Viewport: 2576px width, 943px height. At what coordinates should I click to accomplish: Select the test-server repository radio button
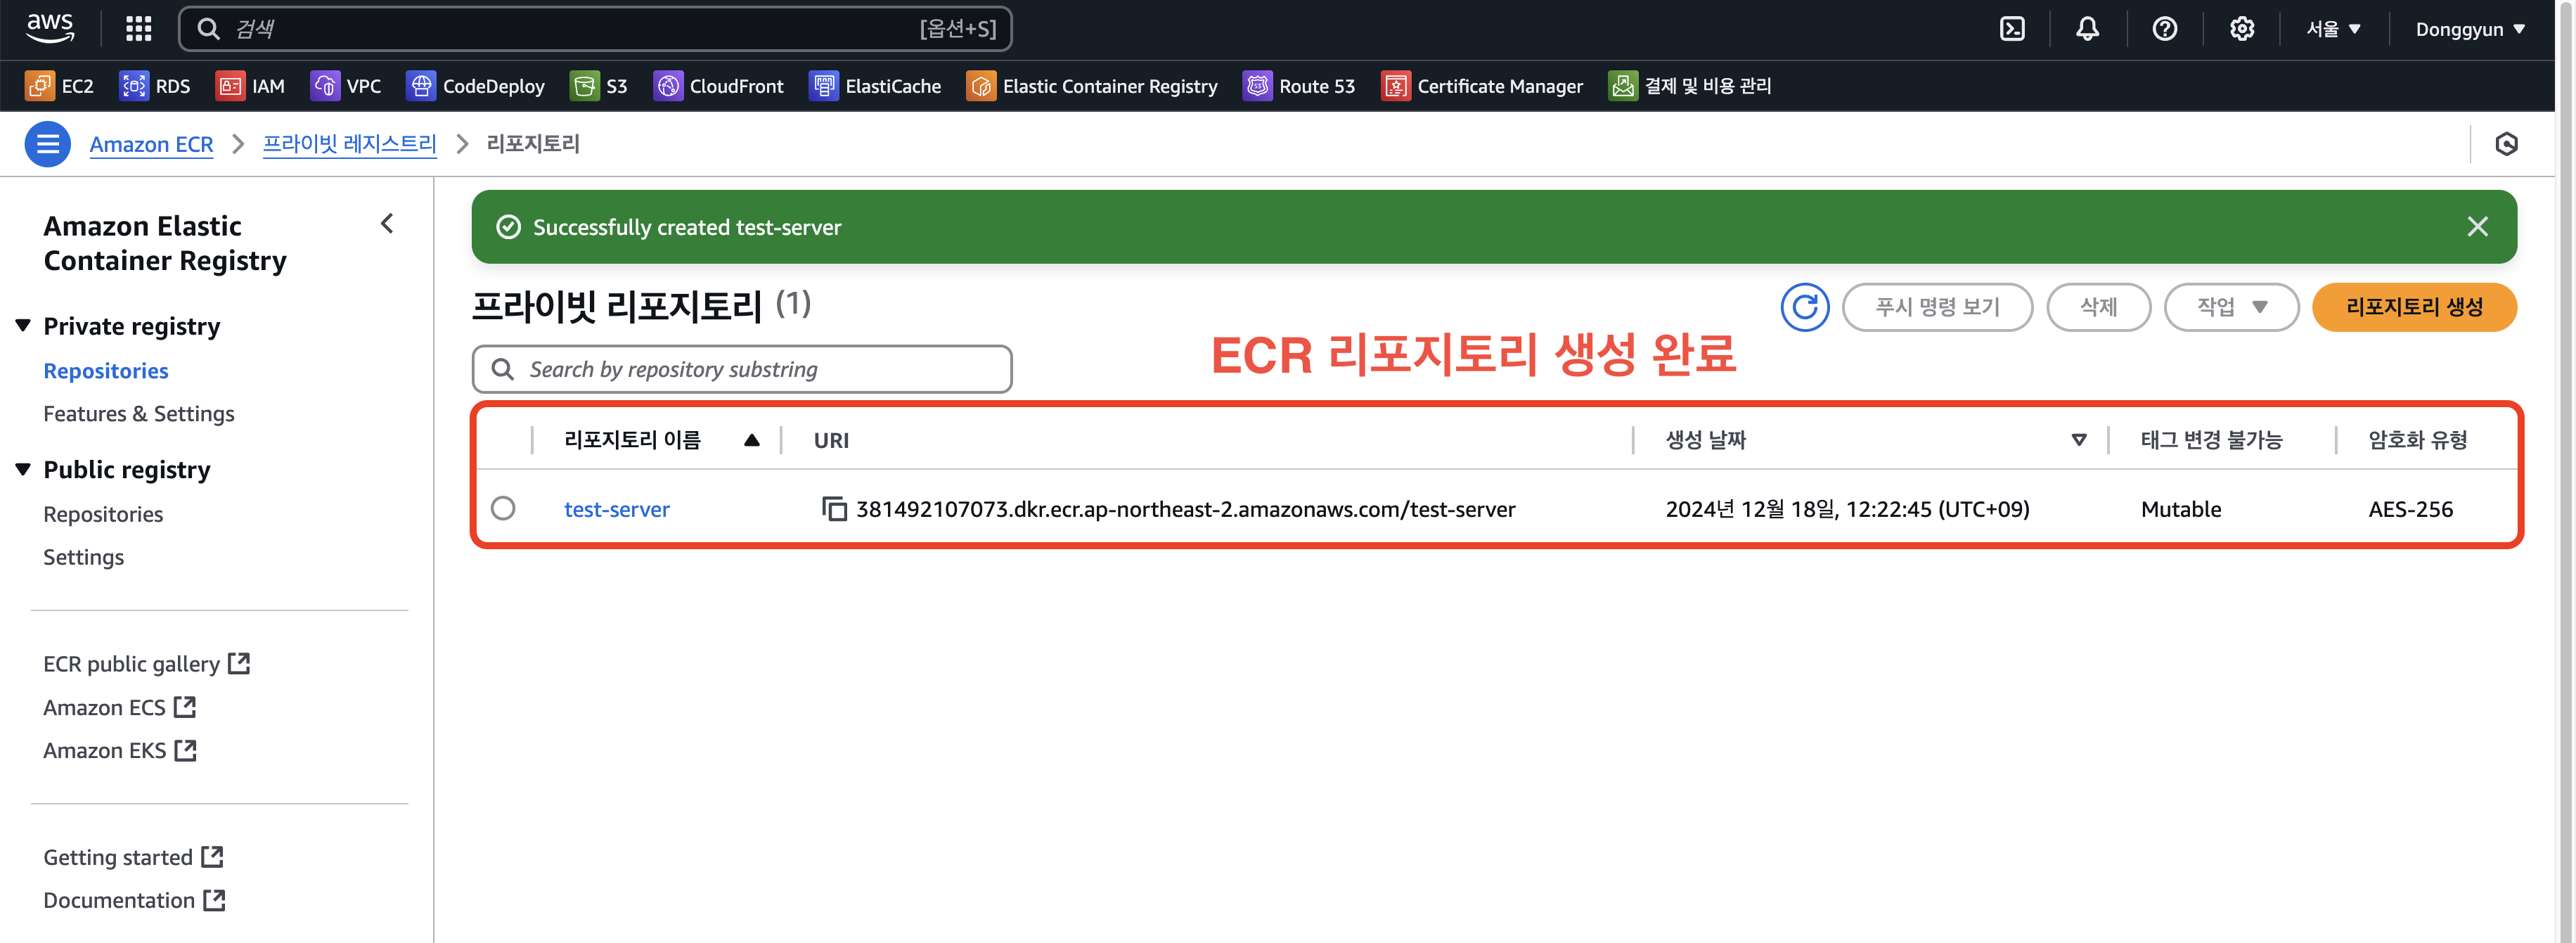503,509
